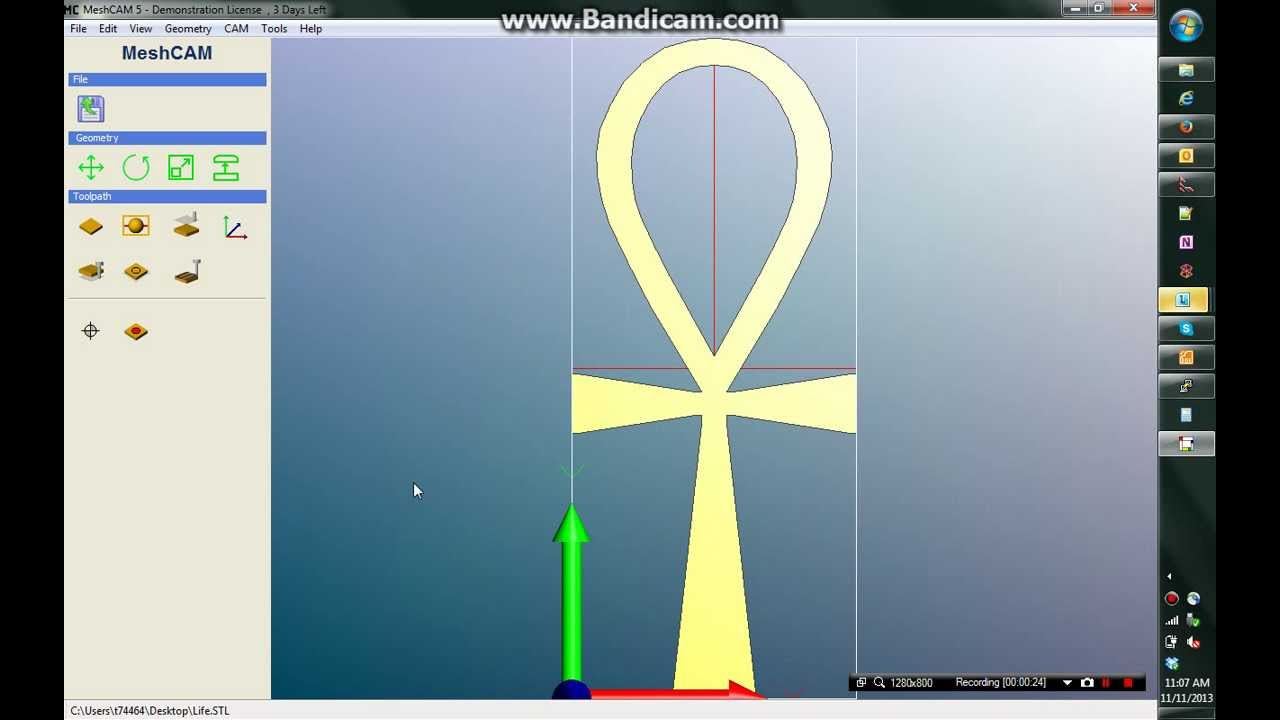Take a screenshot with Bandicam camera icon
The width and height of the screenshot is (1280, 720).
1087,683
